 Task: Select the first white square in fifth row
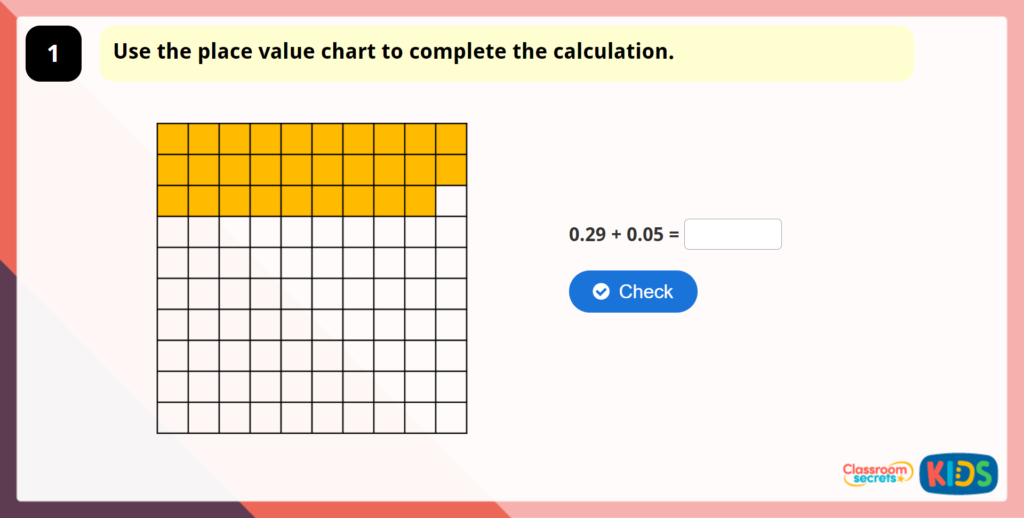click(173, 263)
